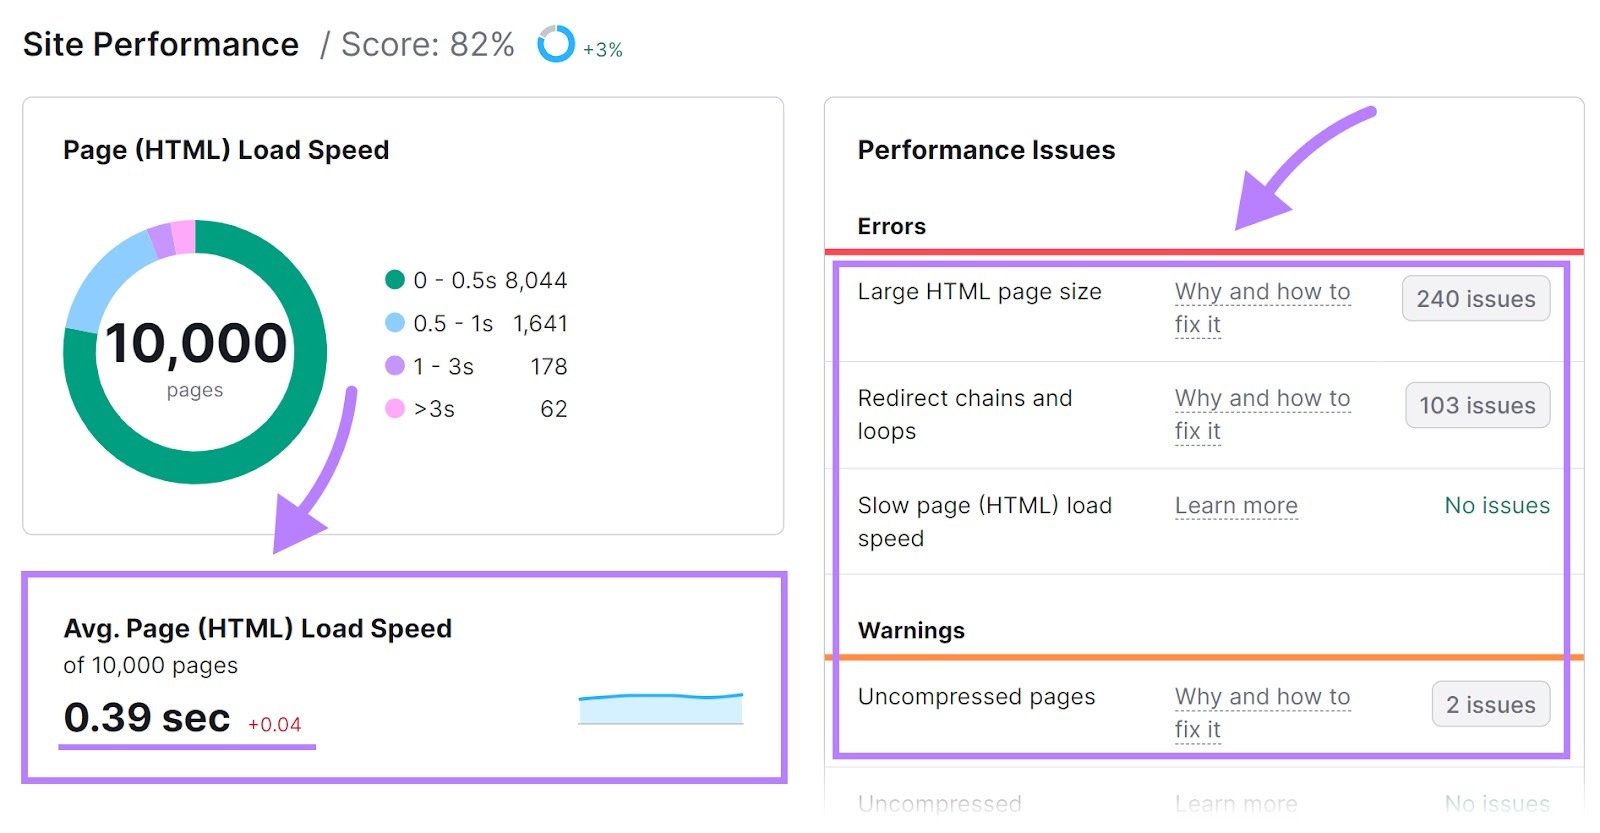Click the Redirect chains and loops label
The height and width of the screenshot is (833, 1600).
tap(965, 414)
